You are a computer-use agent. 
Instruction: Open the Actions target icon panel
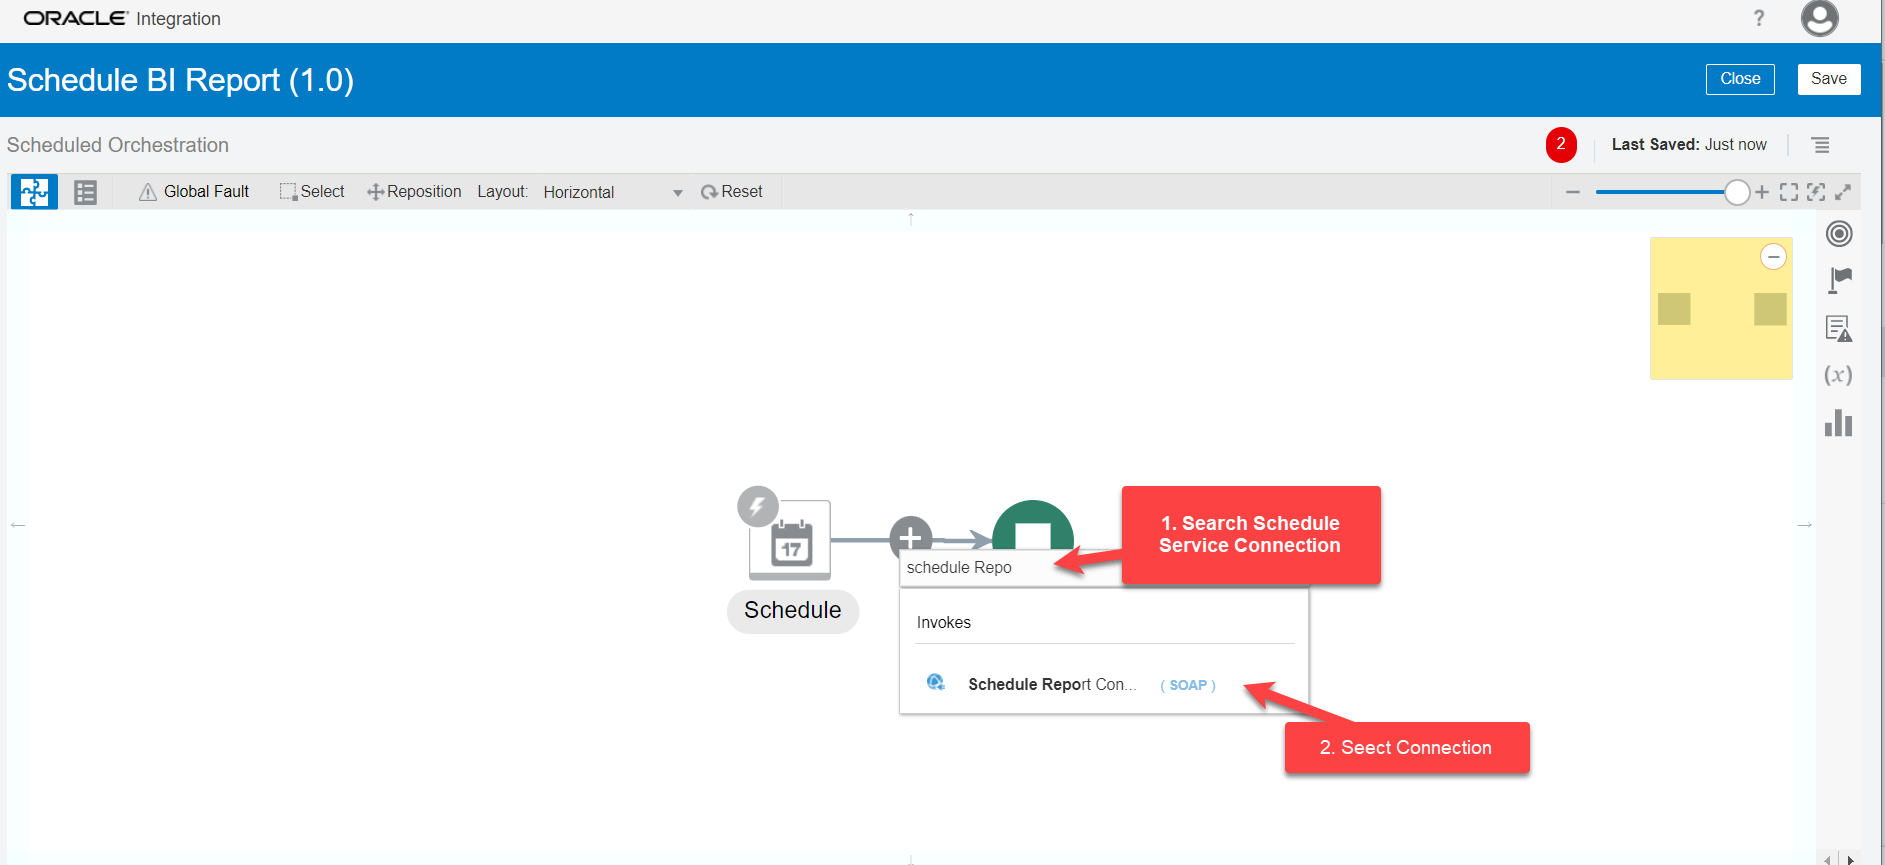pyautogui.click(x=1839, y=234)
